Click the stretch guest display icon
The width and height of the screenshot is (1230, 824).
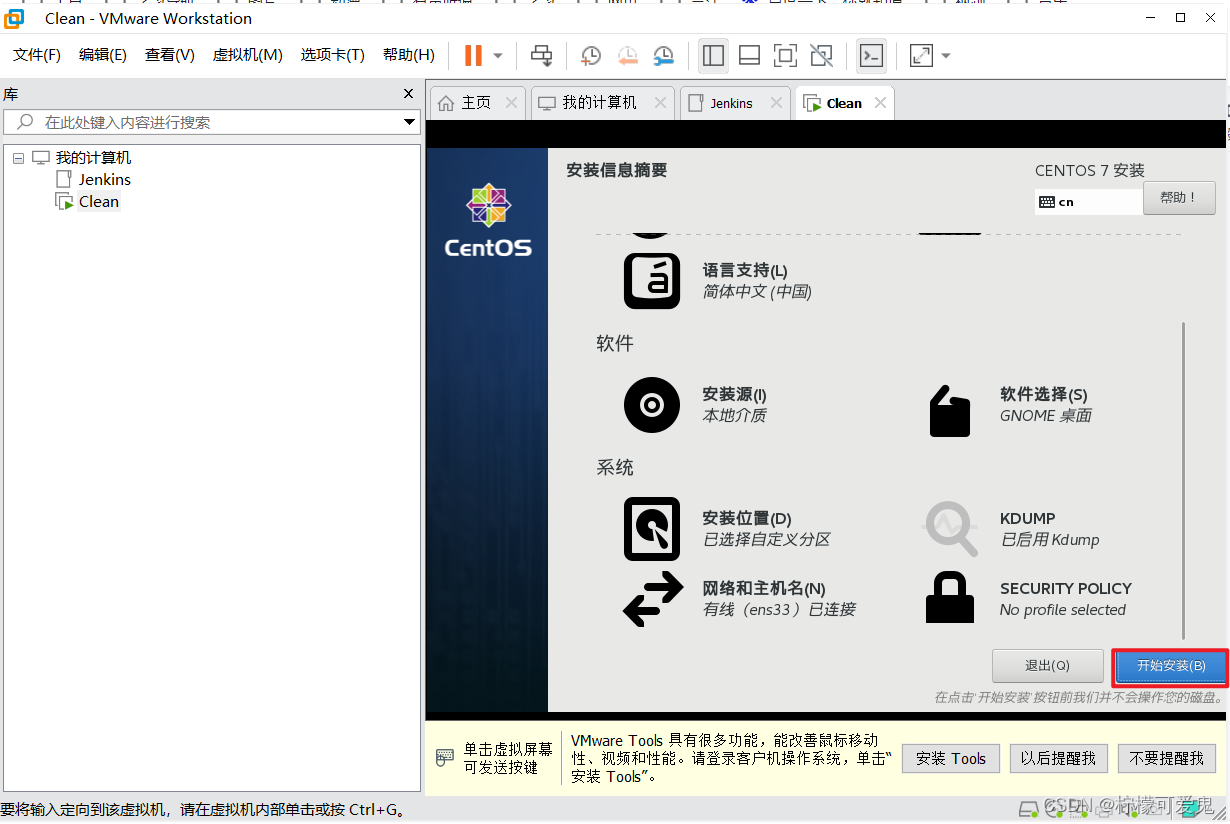(921, 55)
